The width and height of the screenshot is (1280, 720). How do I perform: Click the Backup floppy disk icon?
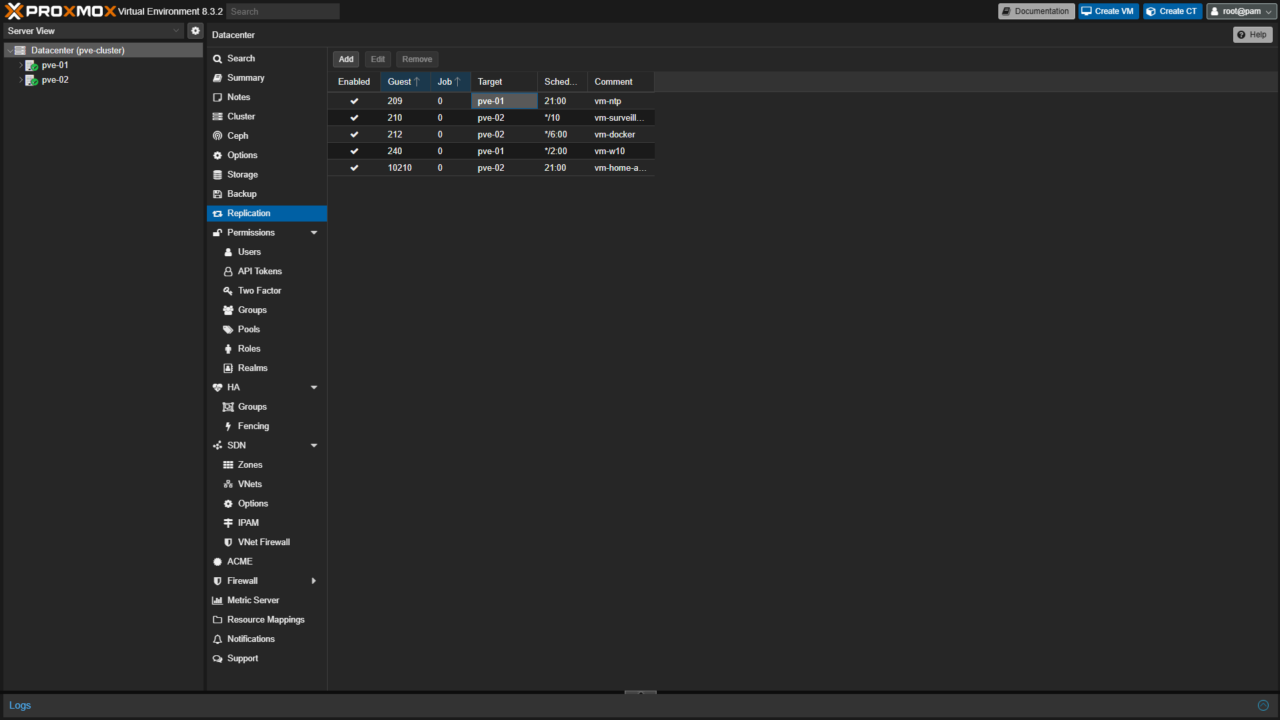tap(218, 194)
